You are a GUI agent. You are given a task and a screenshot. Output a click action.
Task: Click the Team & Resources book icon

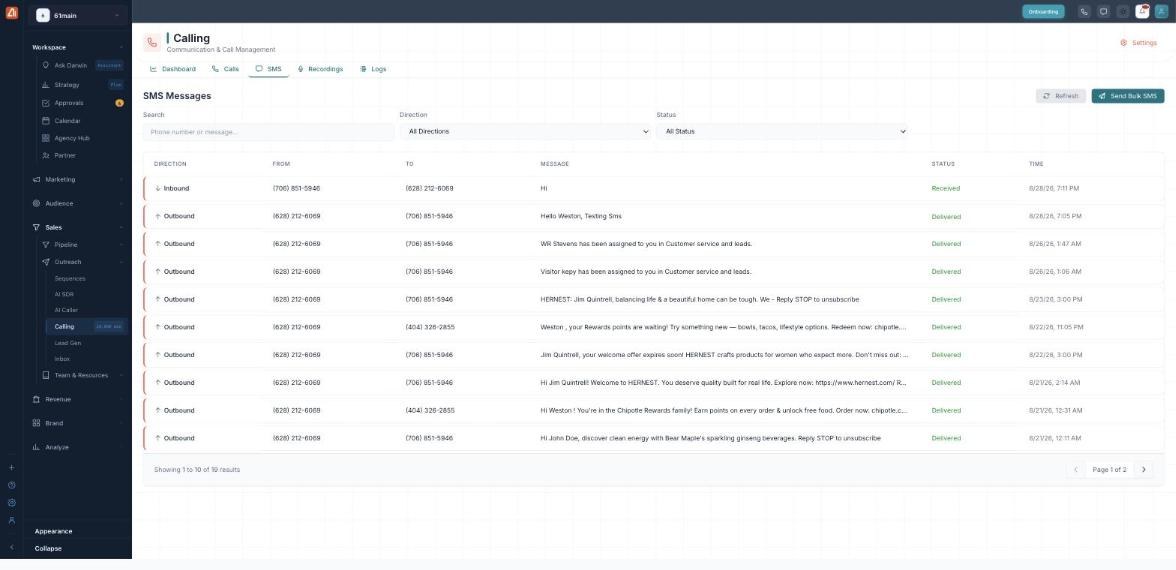(46, 375)
